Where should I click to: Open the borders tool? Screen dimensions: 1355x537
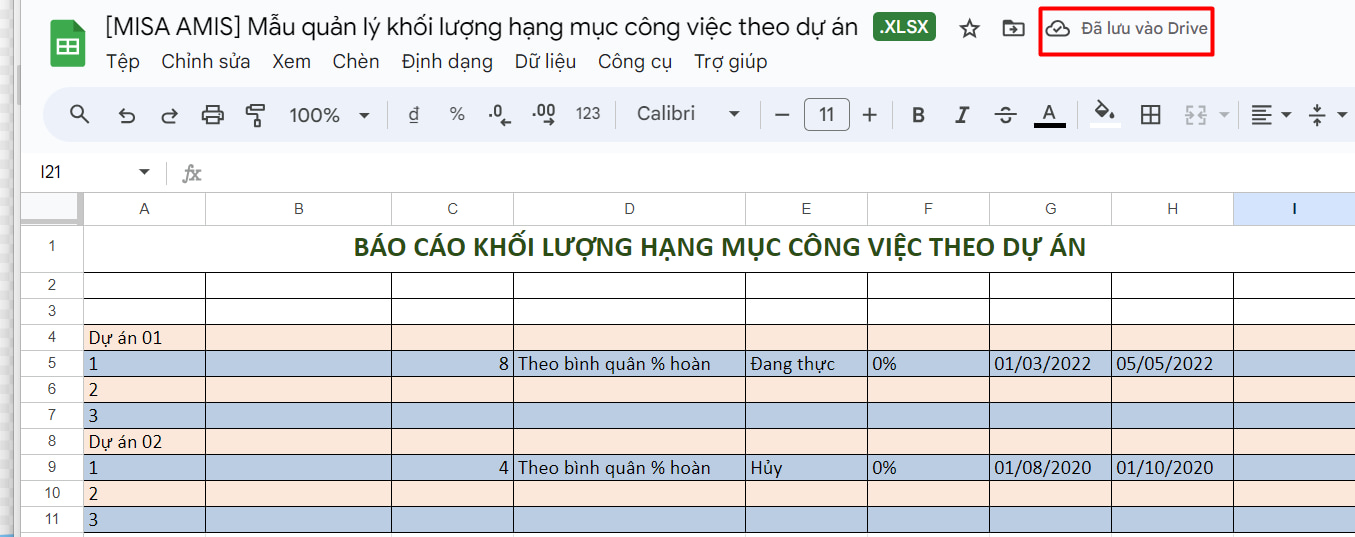pos(1151,115)
